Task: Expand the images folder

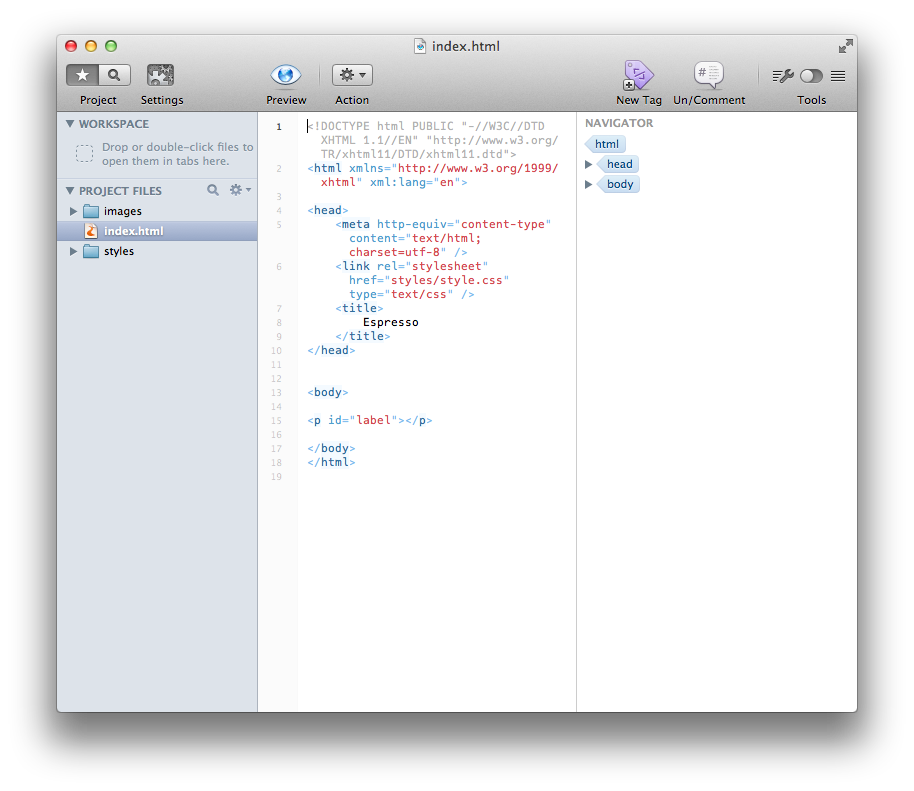Action: pos(74,211)
